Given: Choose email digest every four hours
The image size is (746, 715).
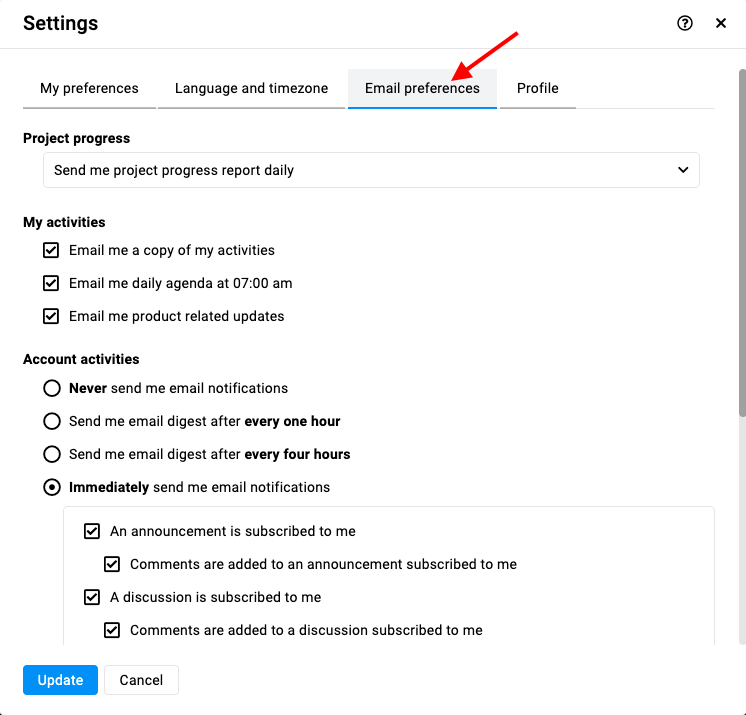Looking at the screenshot, I should [52, 454].
